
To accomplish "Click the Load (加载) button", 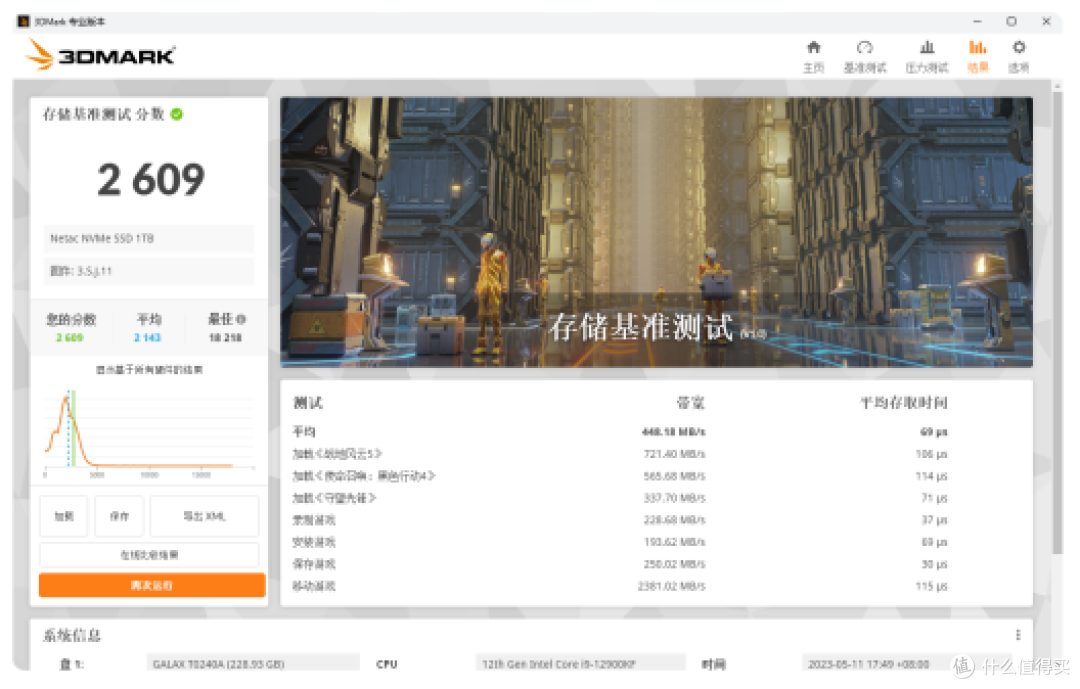I will pyautogui.click(x=63, y=516).
